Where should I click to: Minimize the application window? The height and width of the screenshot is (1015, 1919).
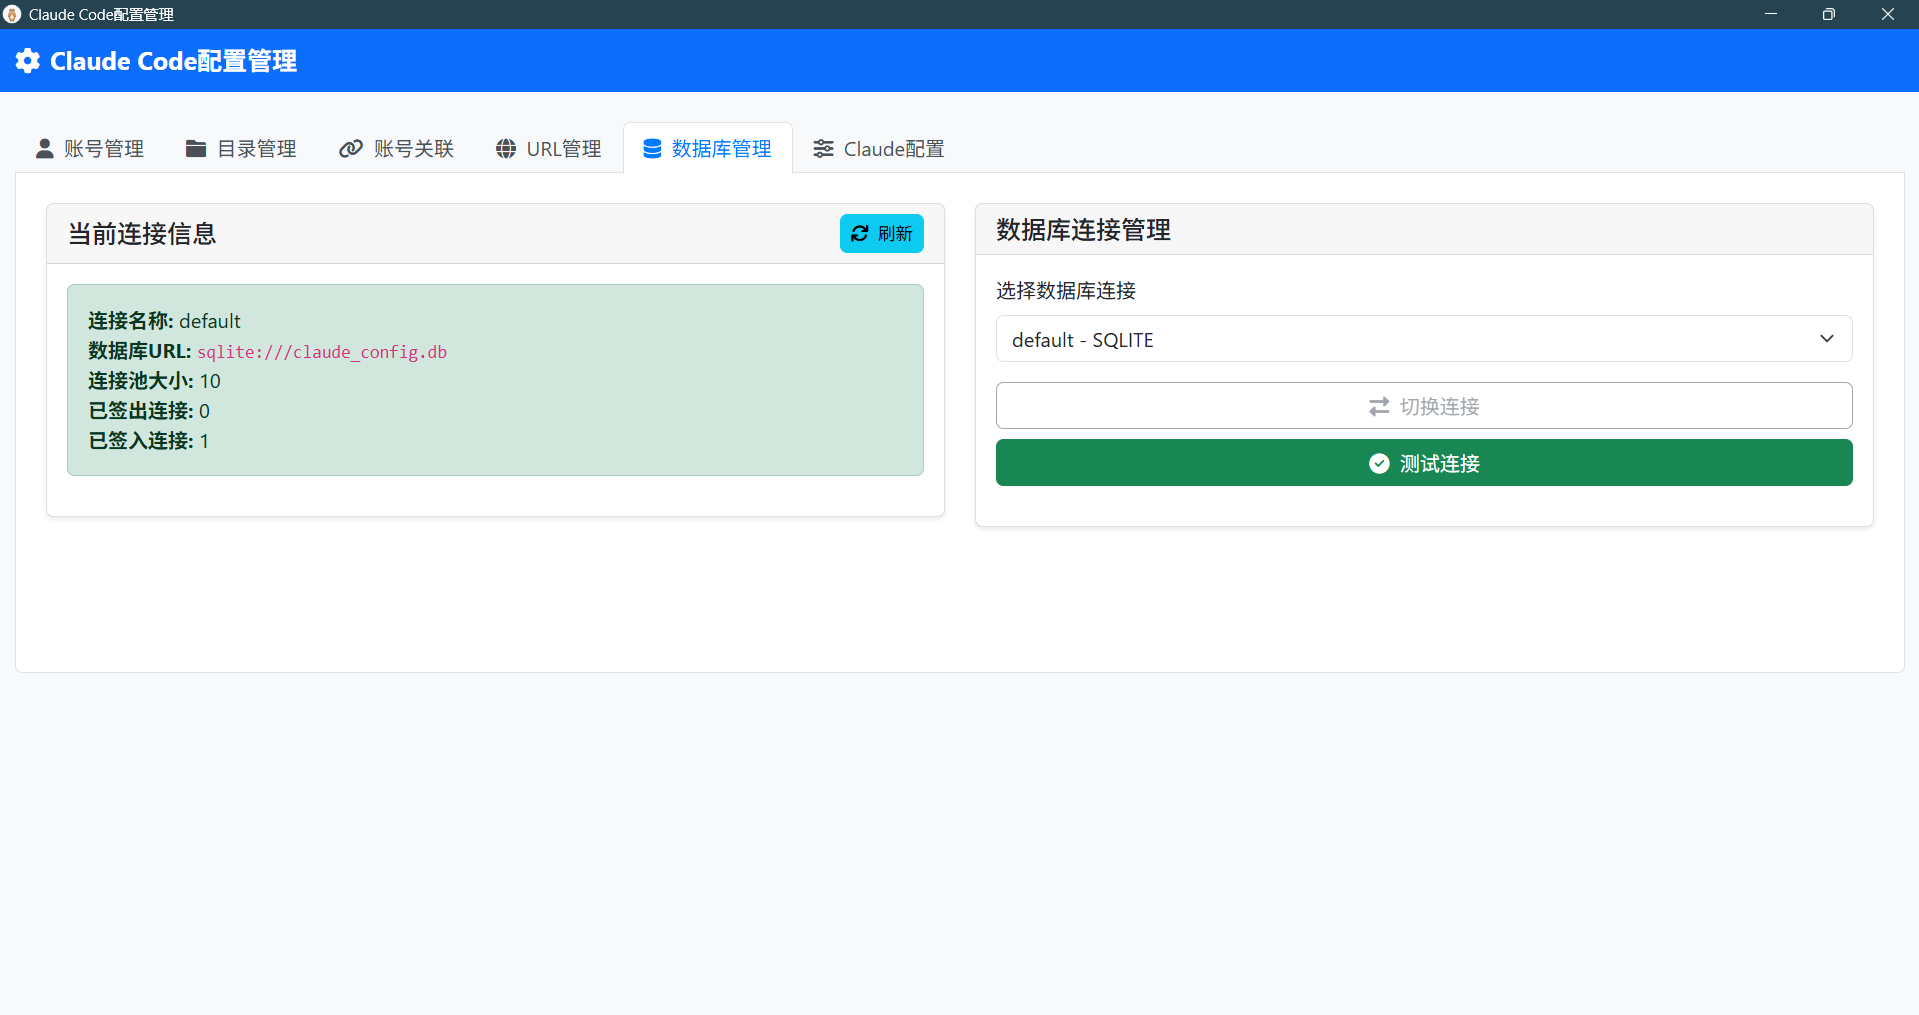[x=1771, y=14]
